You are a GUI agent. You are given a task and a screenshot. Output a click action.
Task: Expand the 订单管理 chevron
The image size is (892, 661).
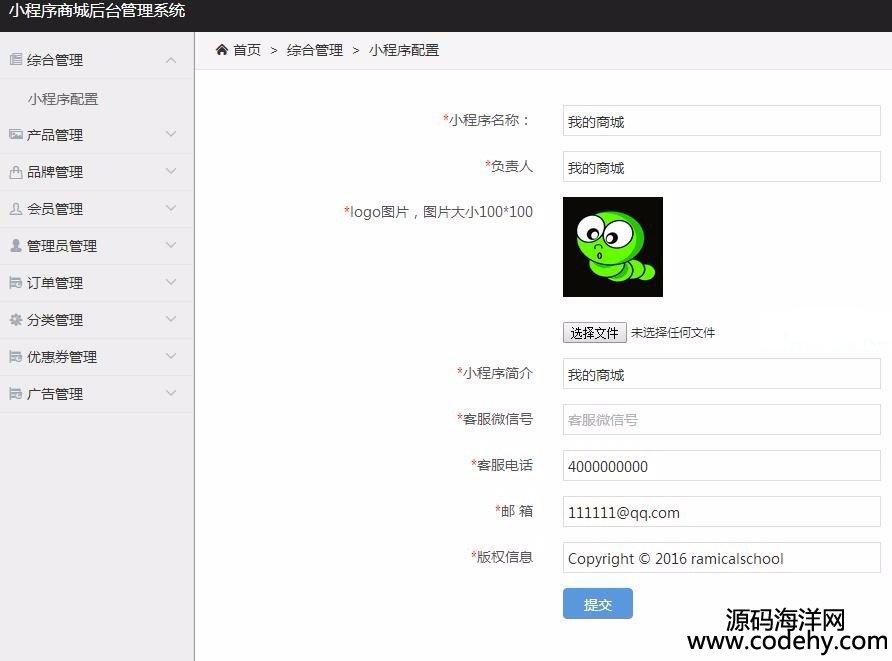tap(171, 282)
